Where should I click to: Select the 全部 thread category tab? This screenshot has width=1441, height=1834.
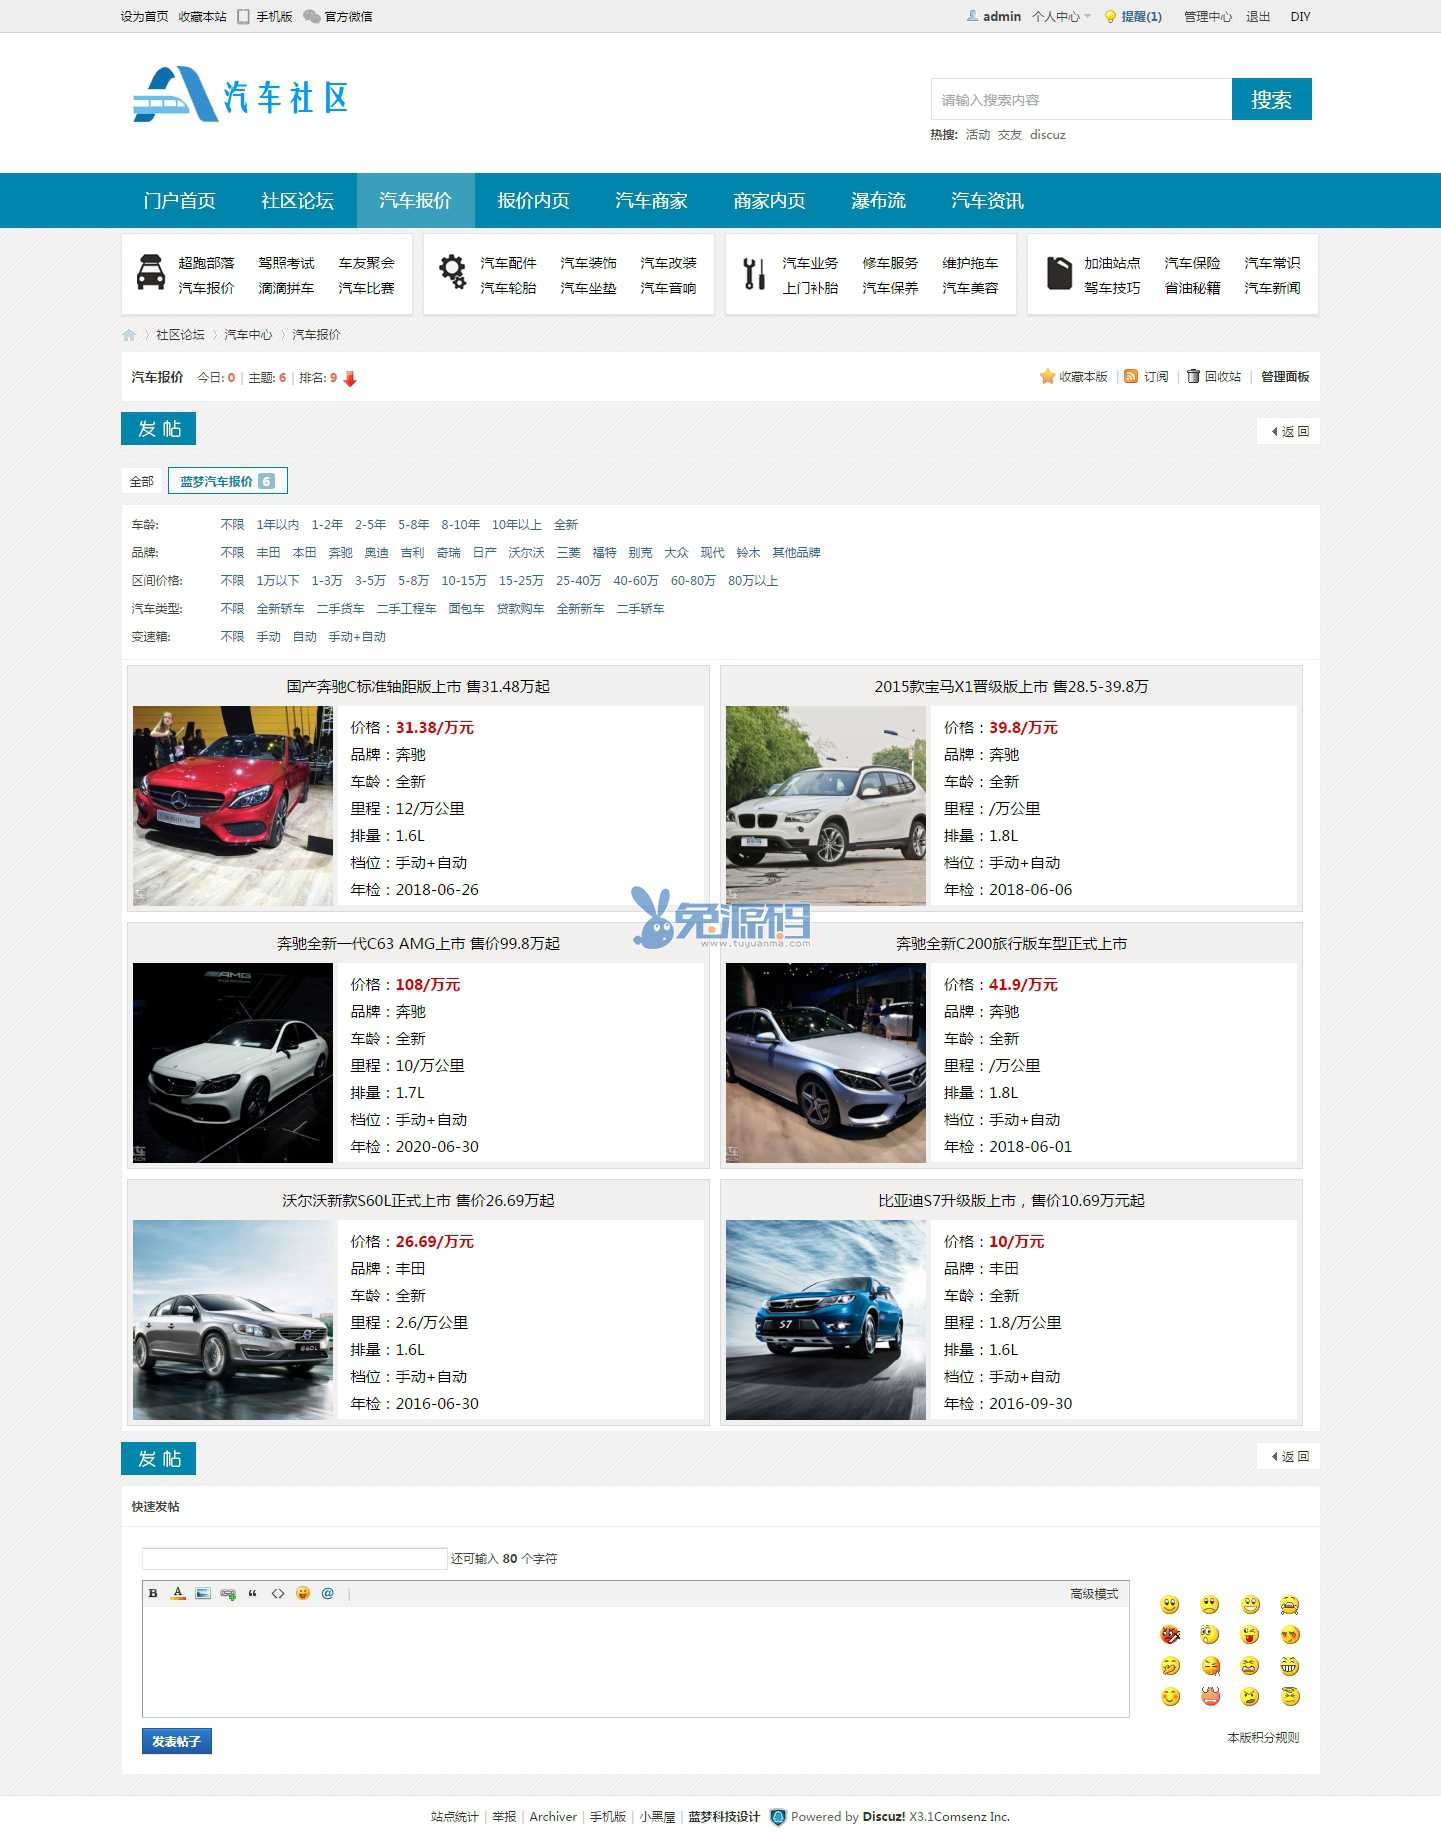(142, 481)
